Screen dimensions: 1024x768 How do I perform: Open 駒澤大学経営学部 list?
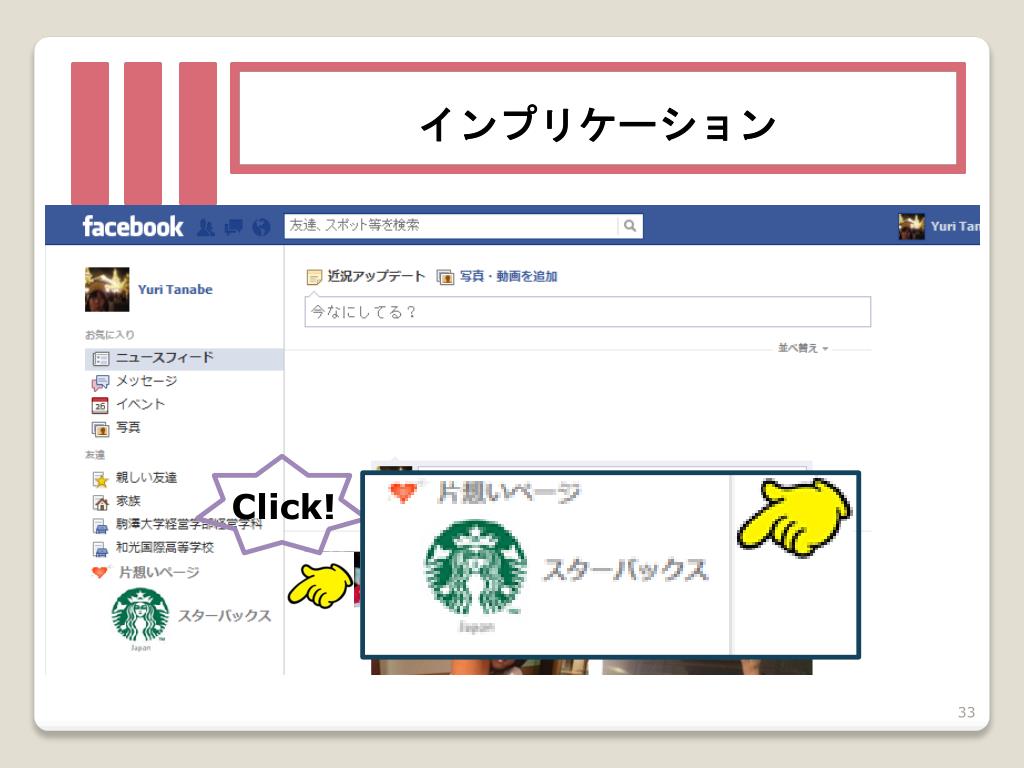pyautogui.click(x=189, y=524)
